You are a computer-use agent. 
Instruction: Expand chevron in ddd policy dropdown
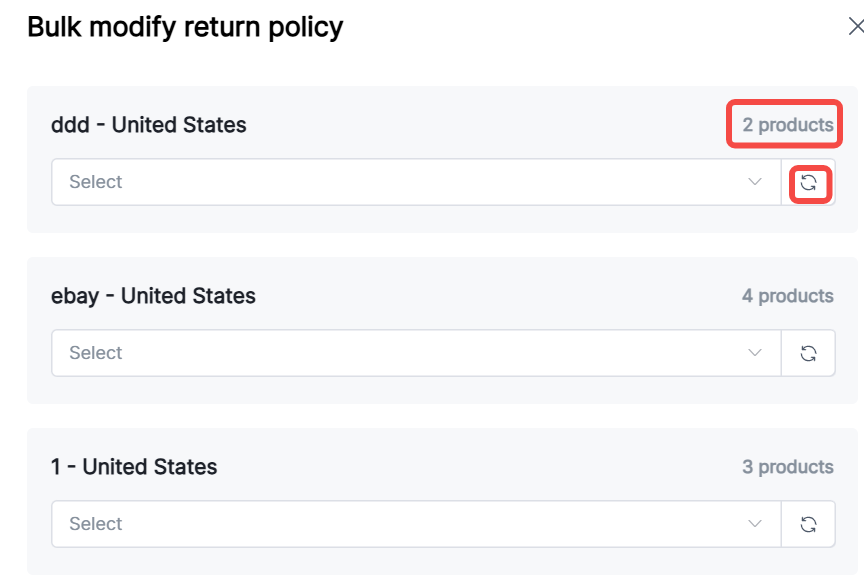(x=755, y=182)
